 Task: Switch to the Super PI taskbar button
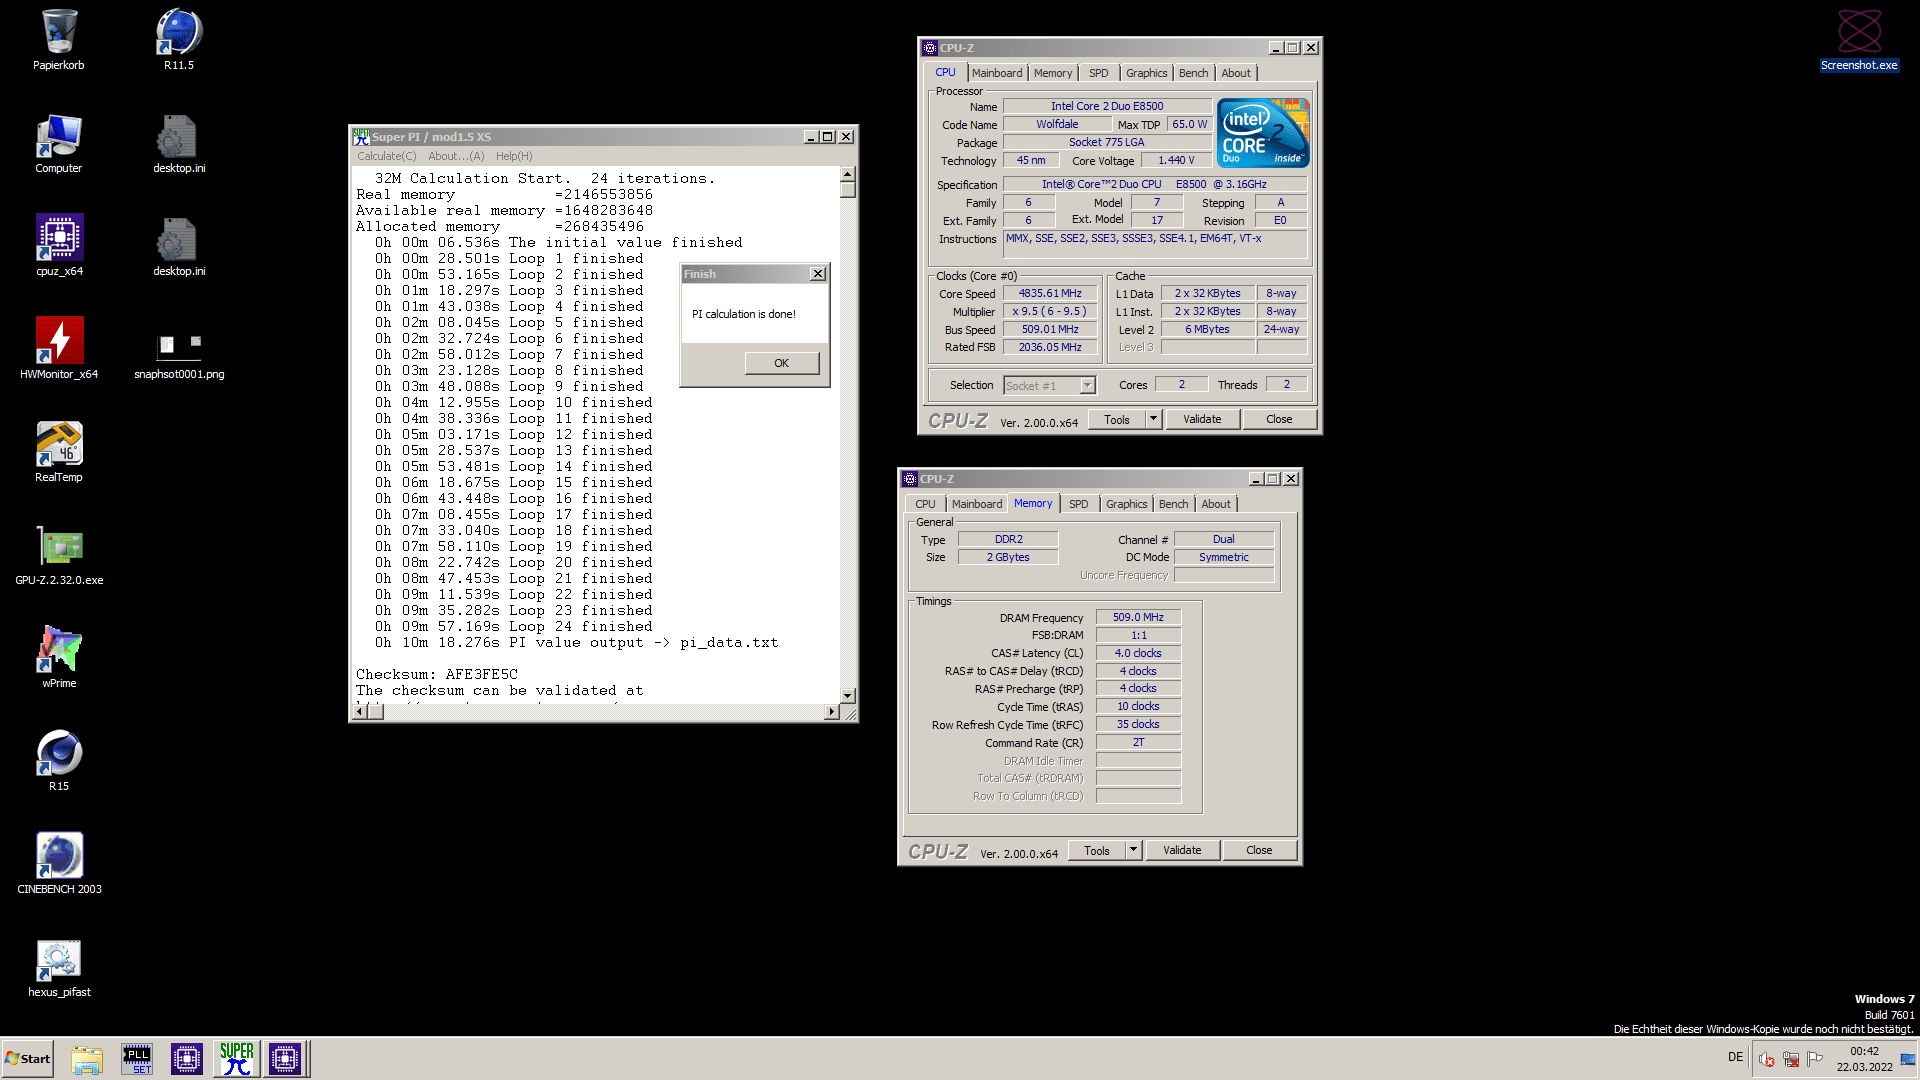(x=237, y=1059)
